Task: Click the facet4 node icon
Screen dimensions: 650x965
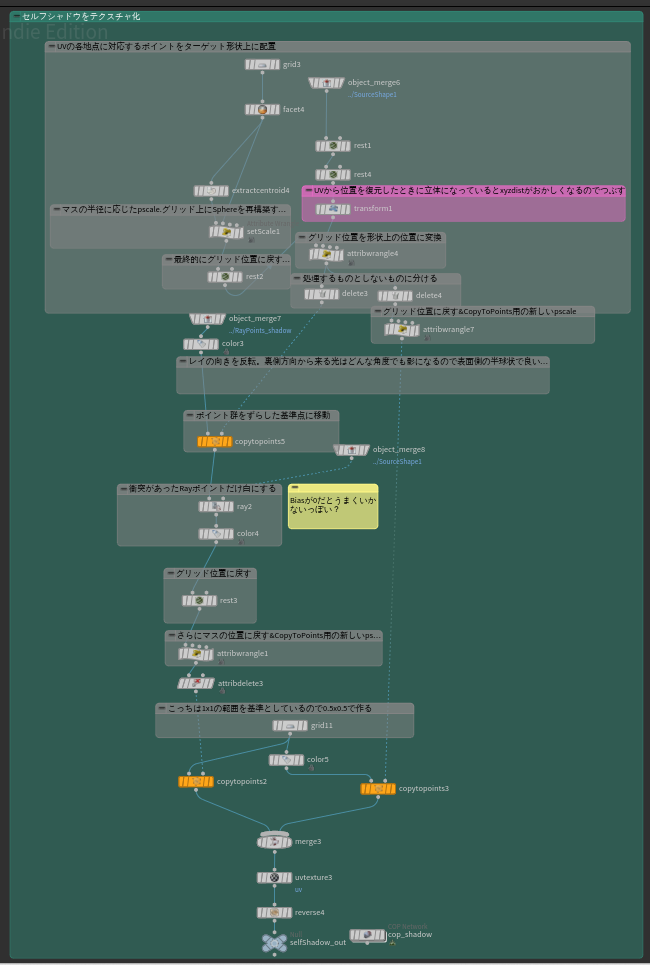Action: 262,110
